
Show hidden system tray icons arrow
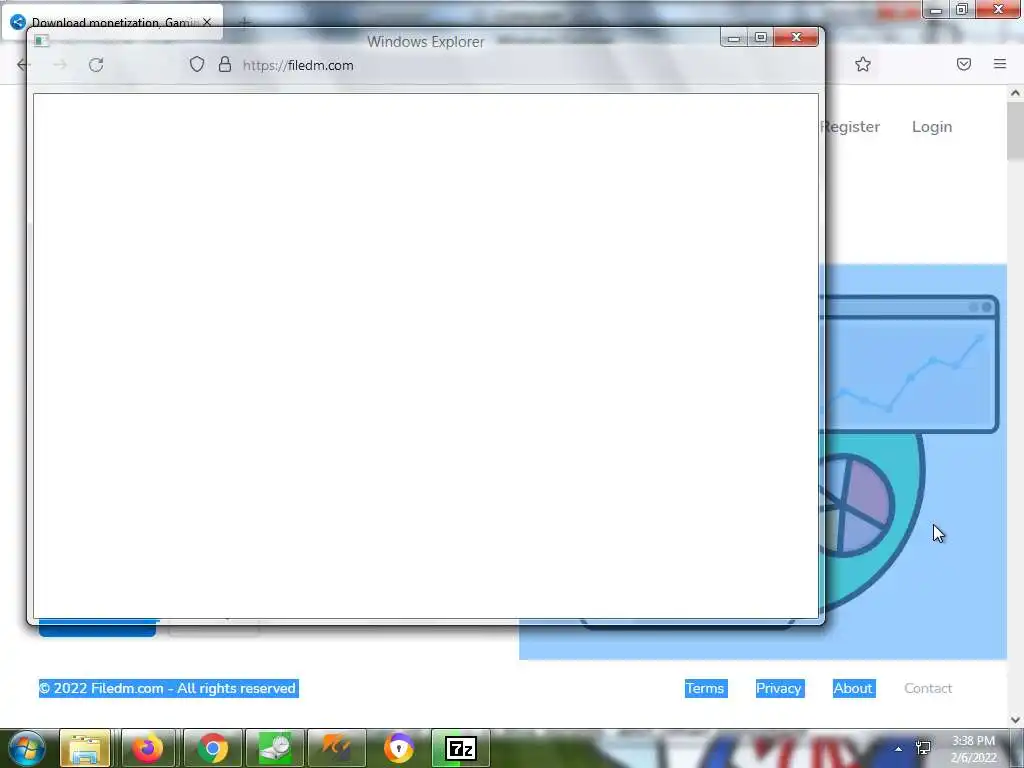tap(899, 749)
